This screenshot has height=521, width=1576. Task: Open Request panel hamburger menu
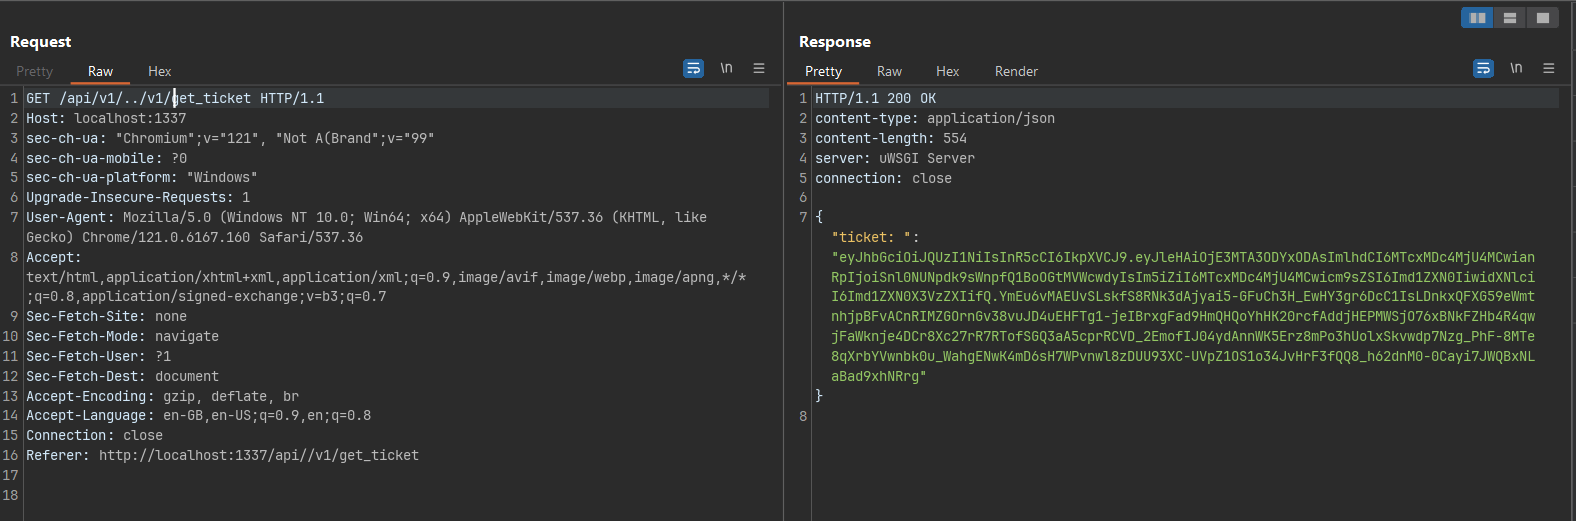(759, 68)
